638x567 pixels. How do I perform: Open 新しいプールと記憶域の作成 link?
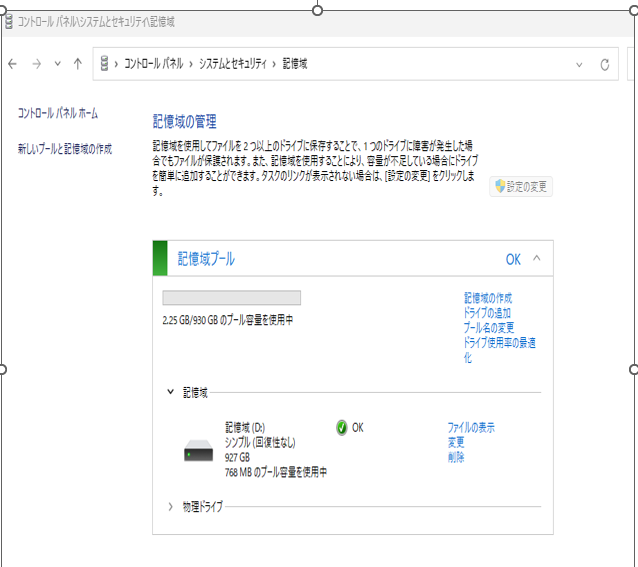pyautogui.click(x=65, y=149)
